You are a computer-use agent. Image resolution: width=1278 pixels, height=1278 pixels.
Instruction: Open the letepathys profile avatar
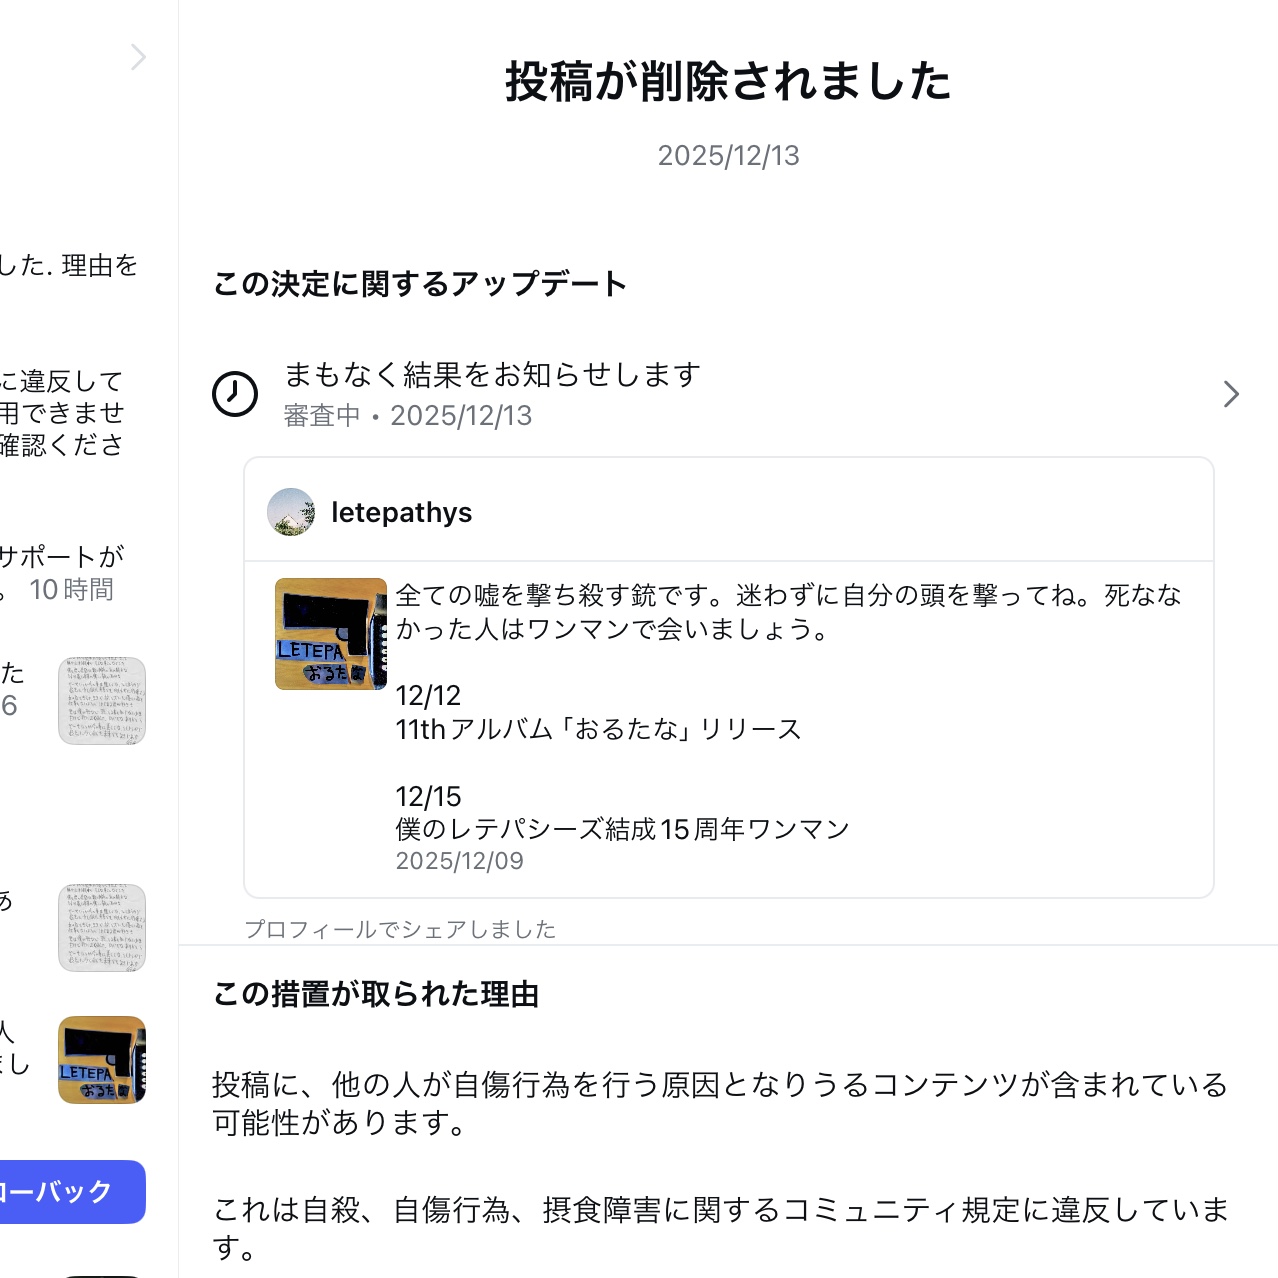pyautogui.click(x=291, y=512)
